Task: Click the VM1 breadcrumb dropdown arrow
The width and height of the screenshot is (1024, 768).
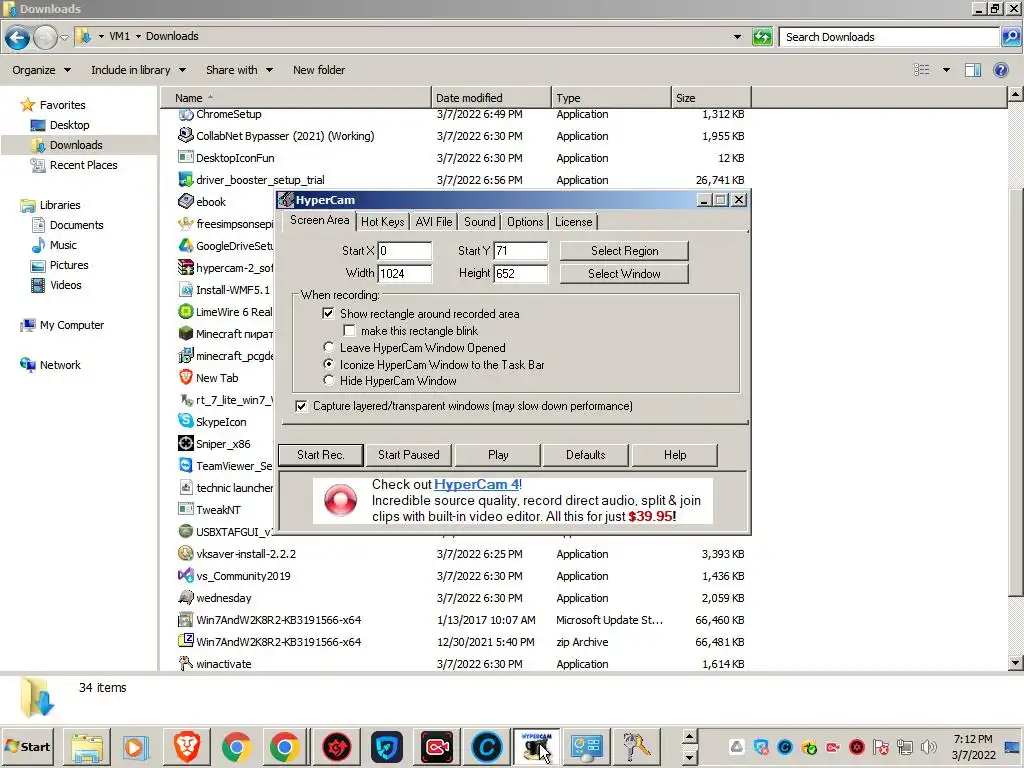Action: 138,37
